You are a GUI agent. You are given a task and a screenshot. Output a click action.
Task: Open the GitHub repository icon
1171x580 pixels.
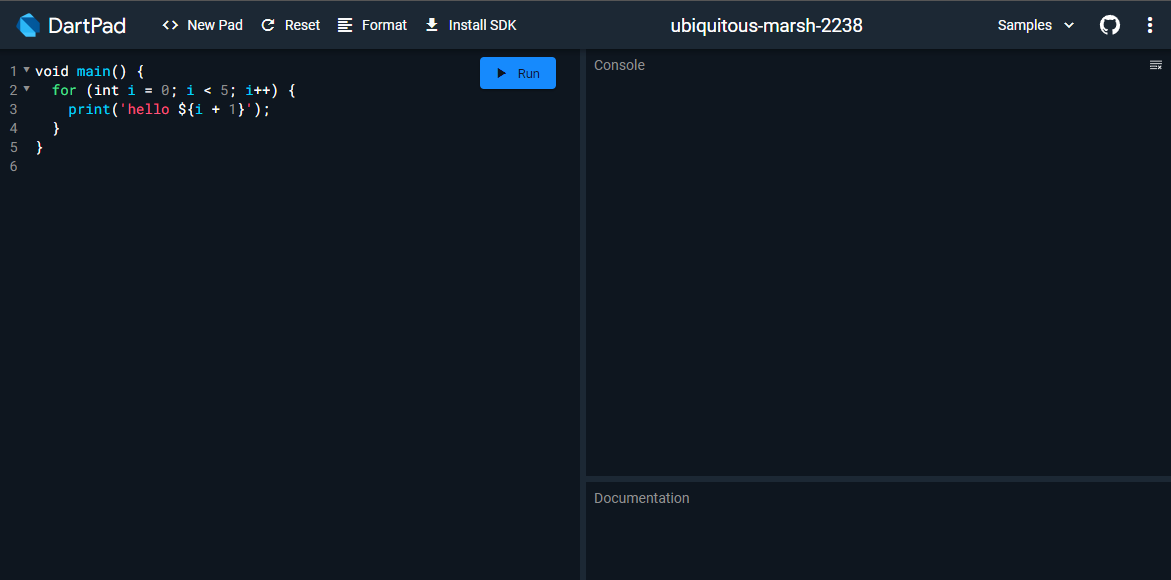tap(1110, 25)
